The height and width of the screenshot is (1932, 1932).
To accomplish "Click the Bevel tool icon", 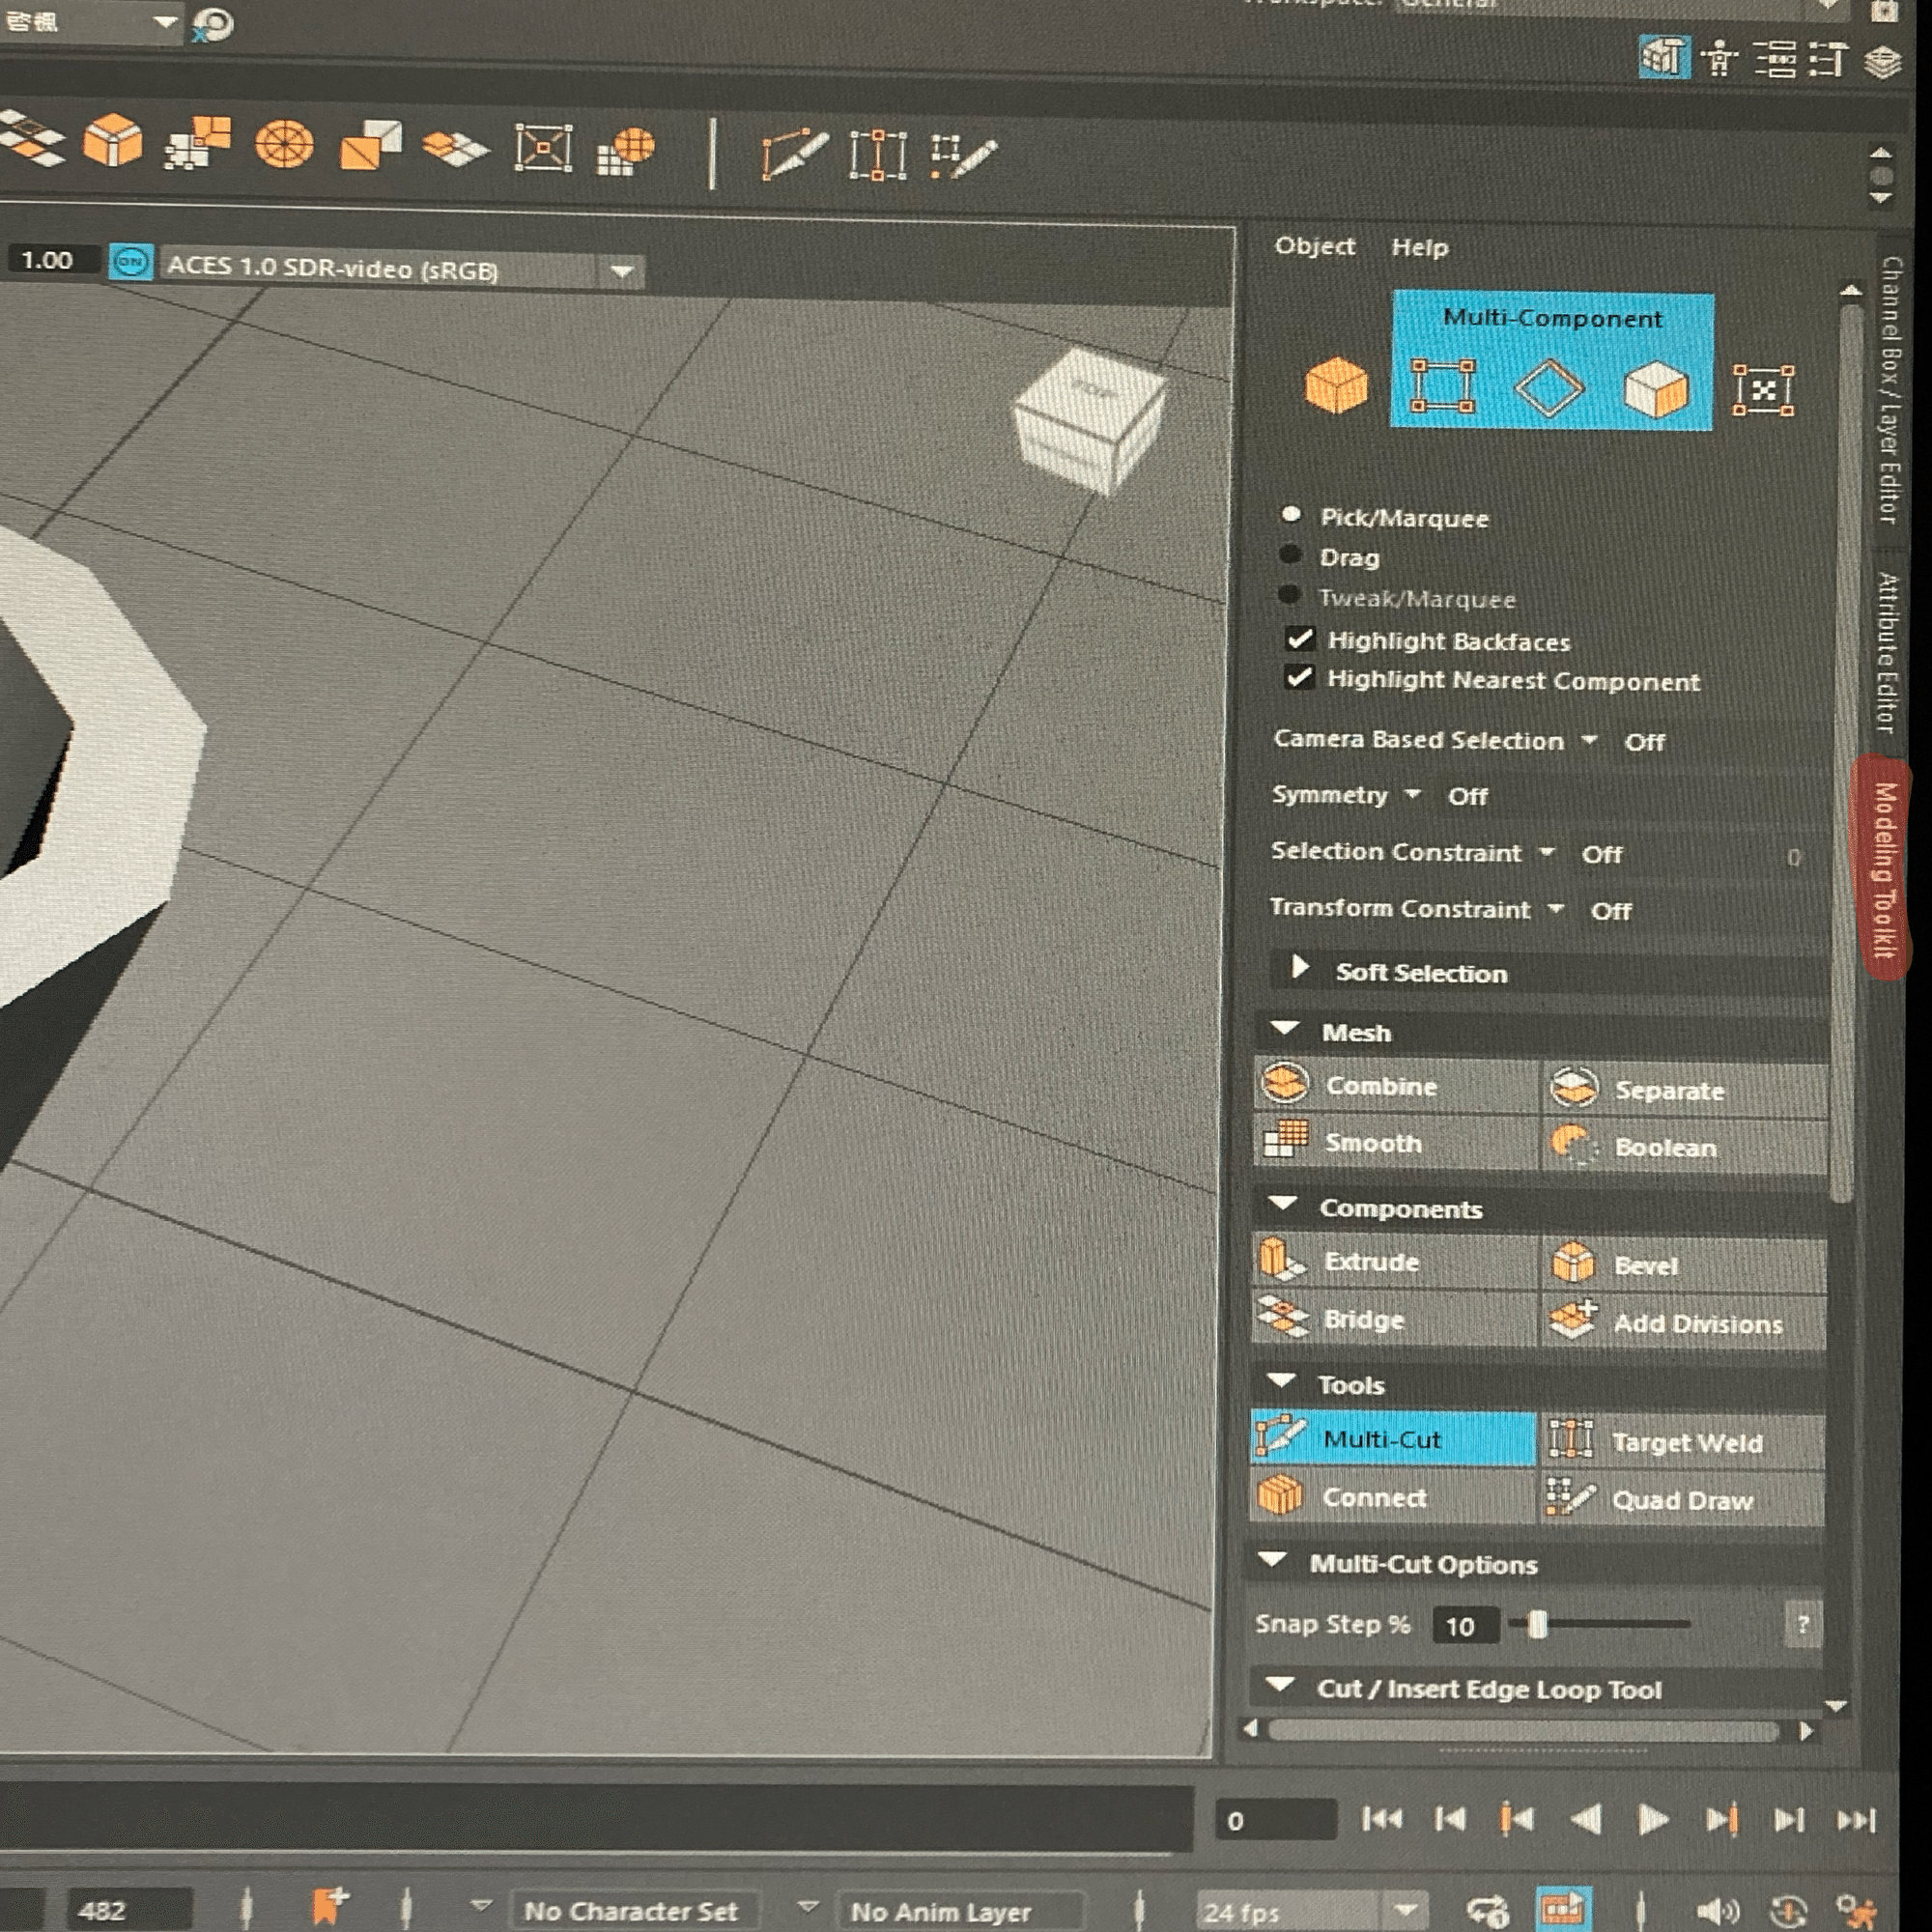I will click(x=1574, y=1264).
